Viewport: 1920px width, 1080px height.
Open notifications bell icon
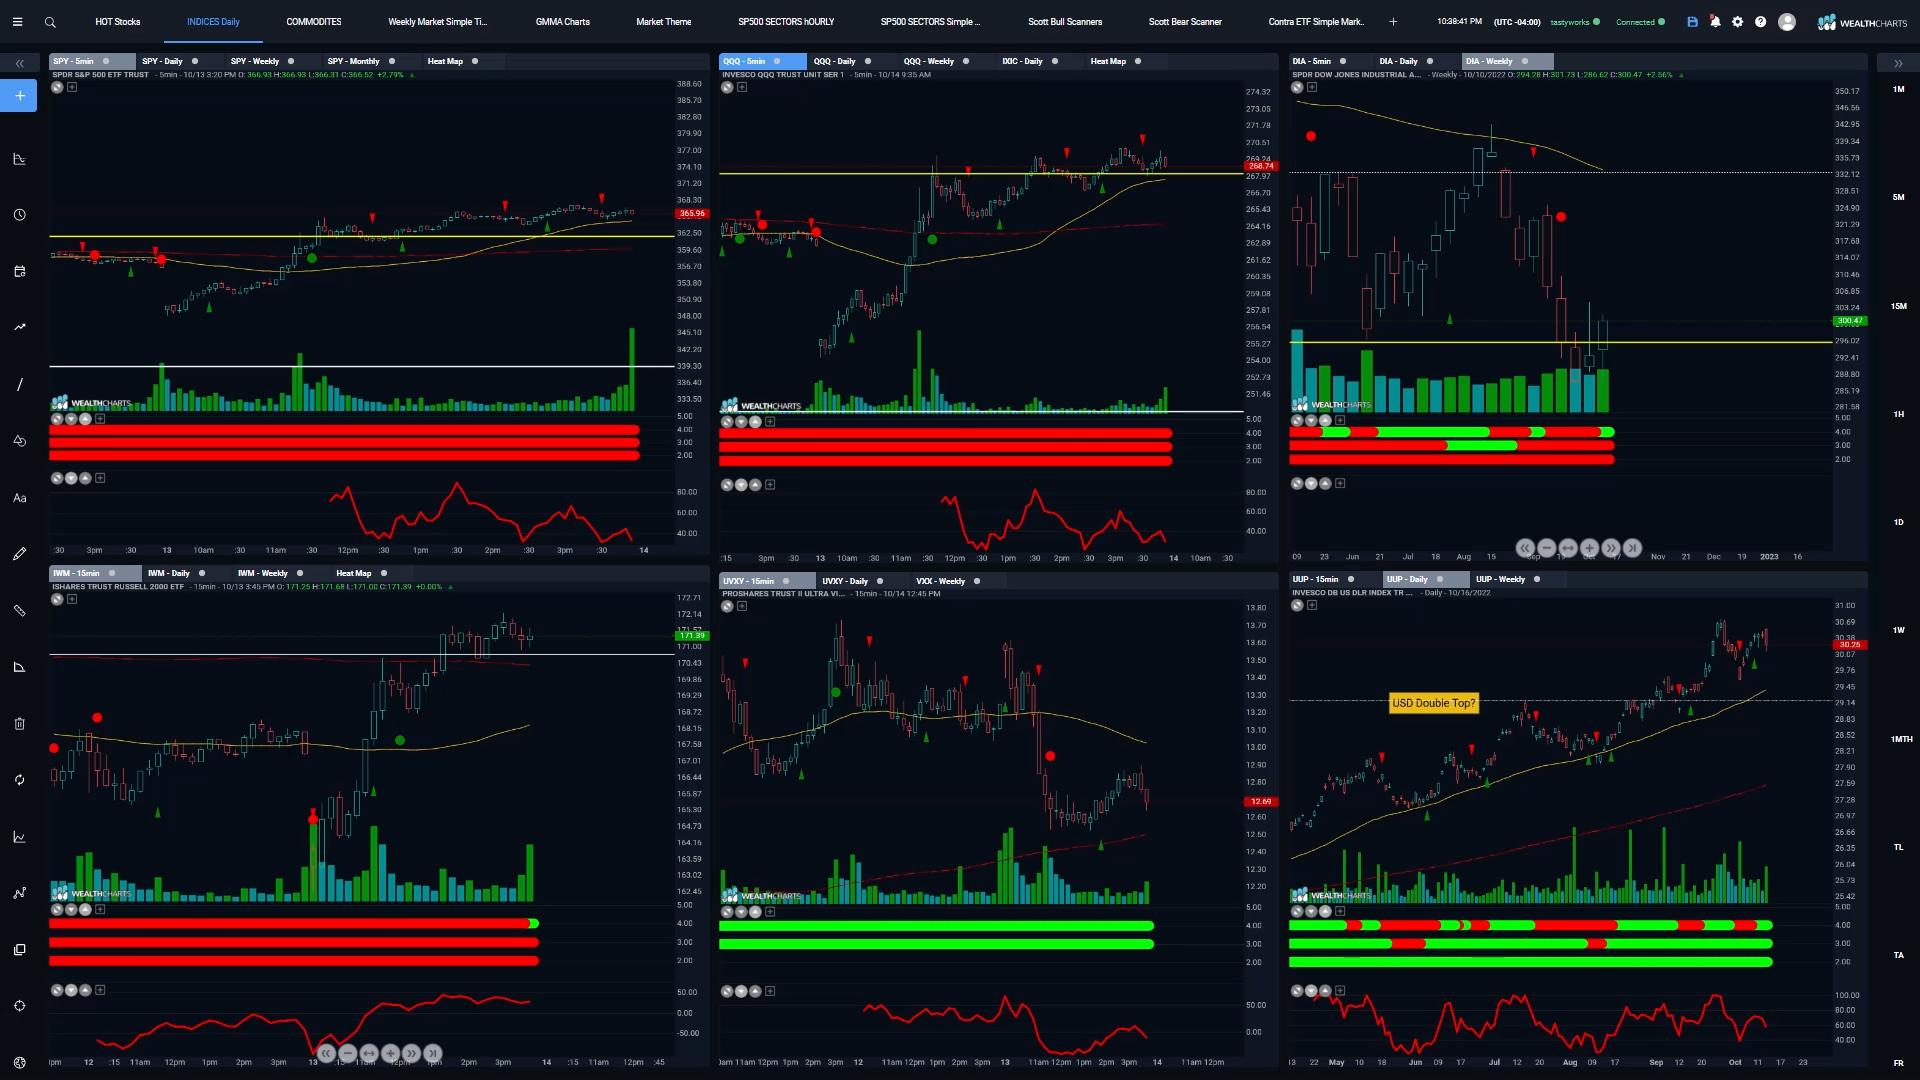tap(1715, 22)
